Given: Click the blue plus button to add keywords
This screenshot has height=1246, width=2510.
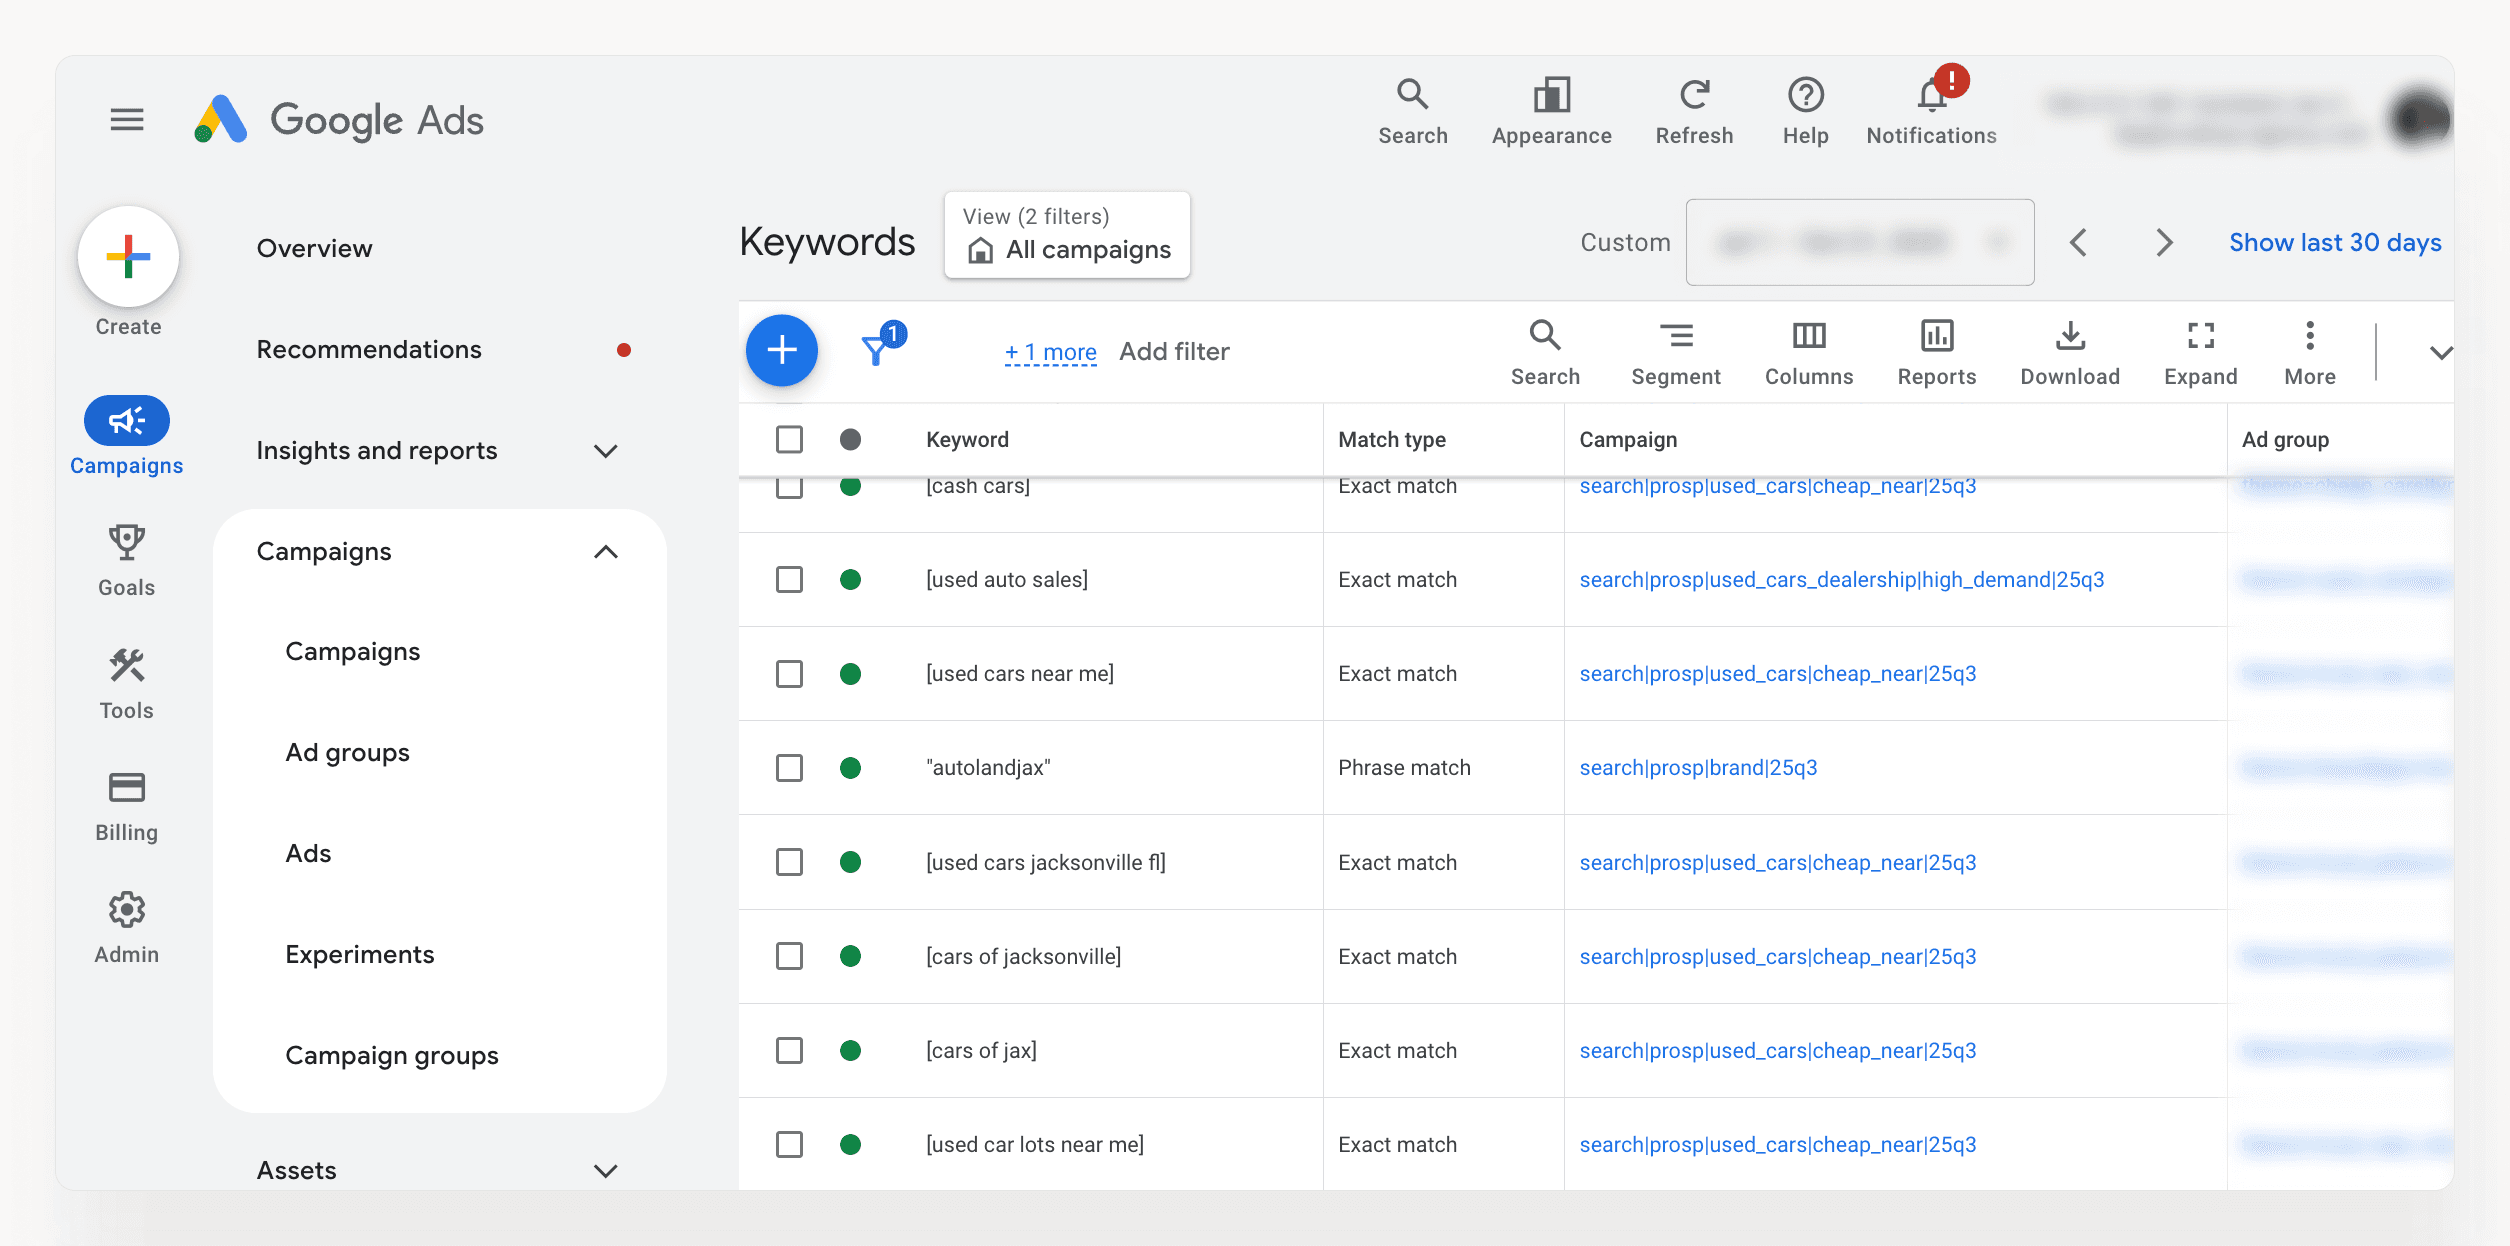Looking at the screenshot, I should click(x=782, y=350).
